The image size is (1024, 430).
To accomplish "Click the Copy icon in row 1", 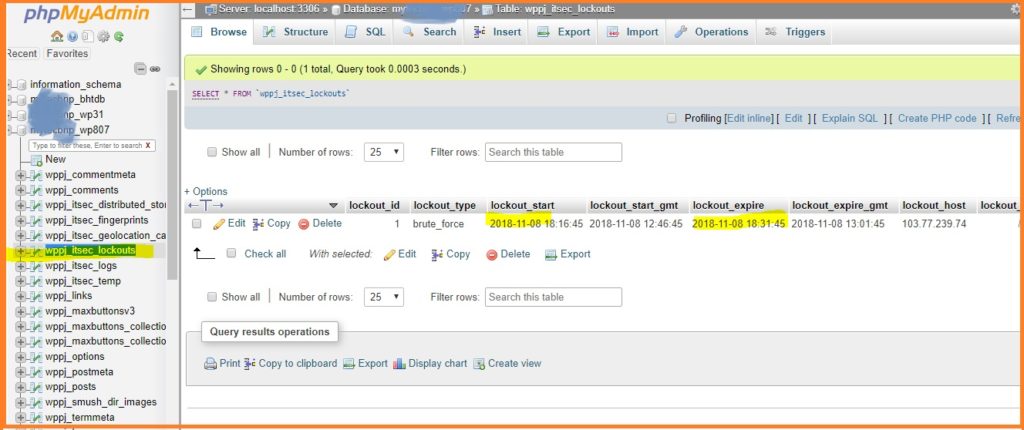I will 258,223.
